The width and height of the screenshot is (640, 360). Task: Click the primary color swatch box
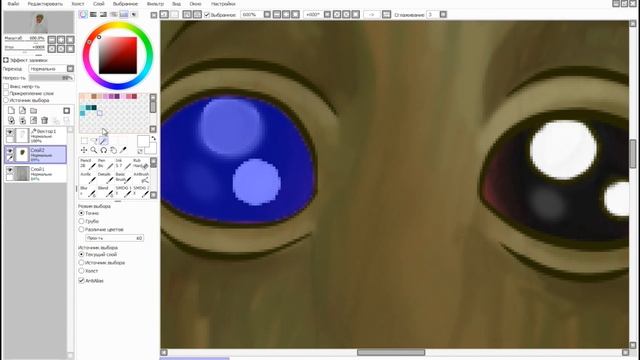point(143,141)
